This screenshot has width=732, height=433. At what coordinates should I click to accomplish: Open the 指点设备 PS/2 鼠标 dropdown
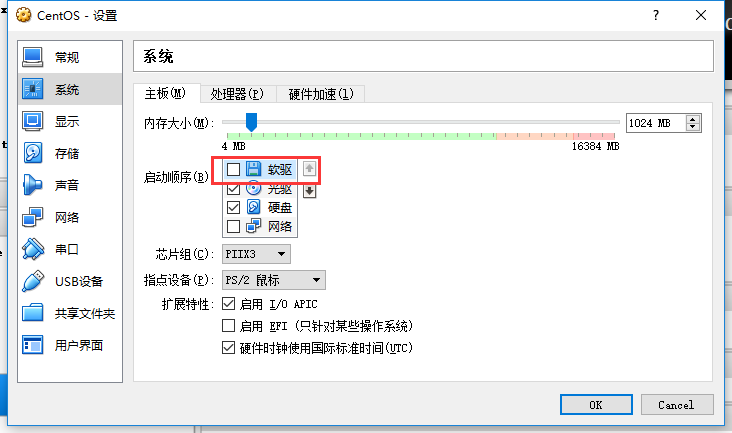pyautogui.click(x=274, y=280)
